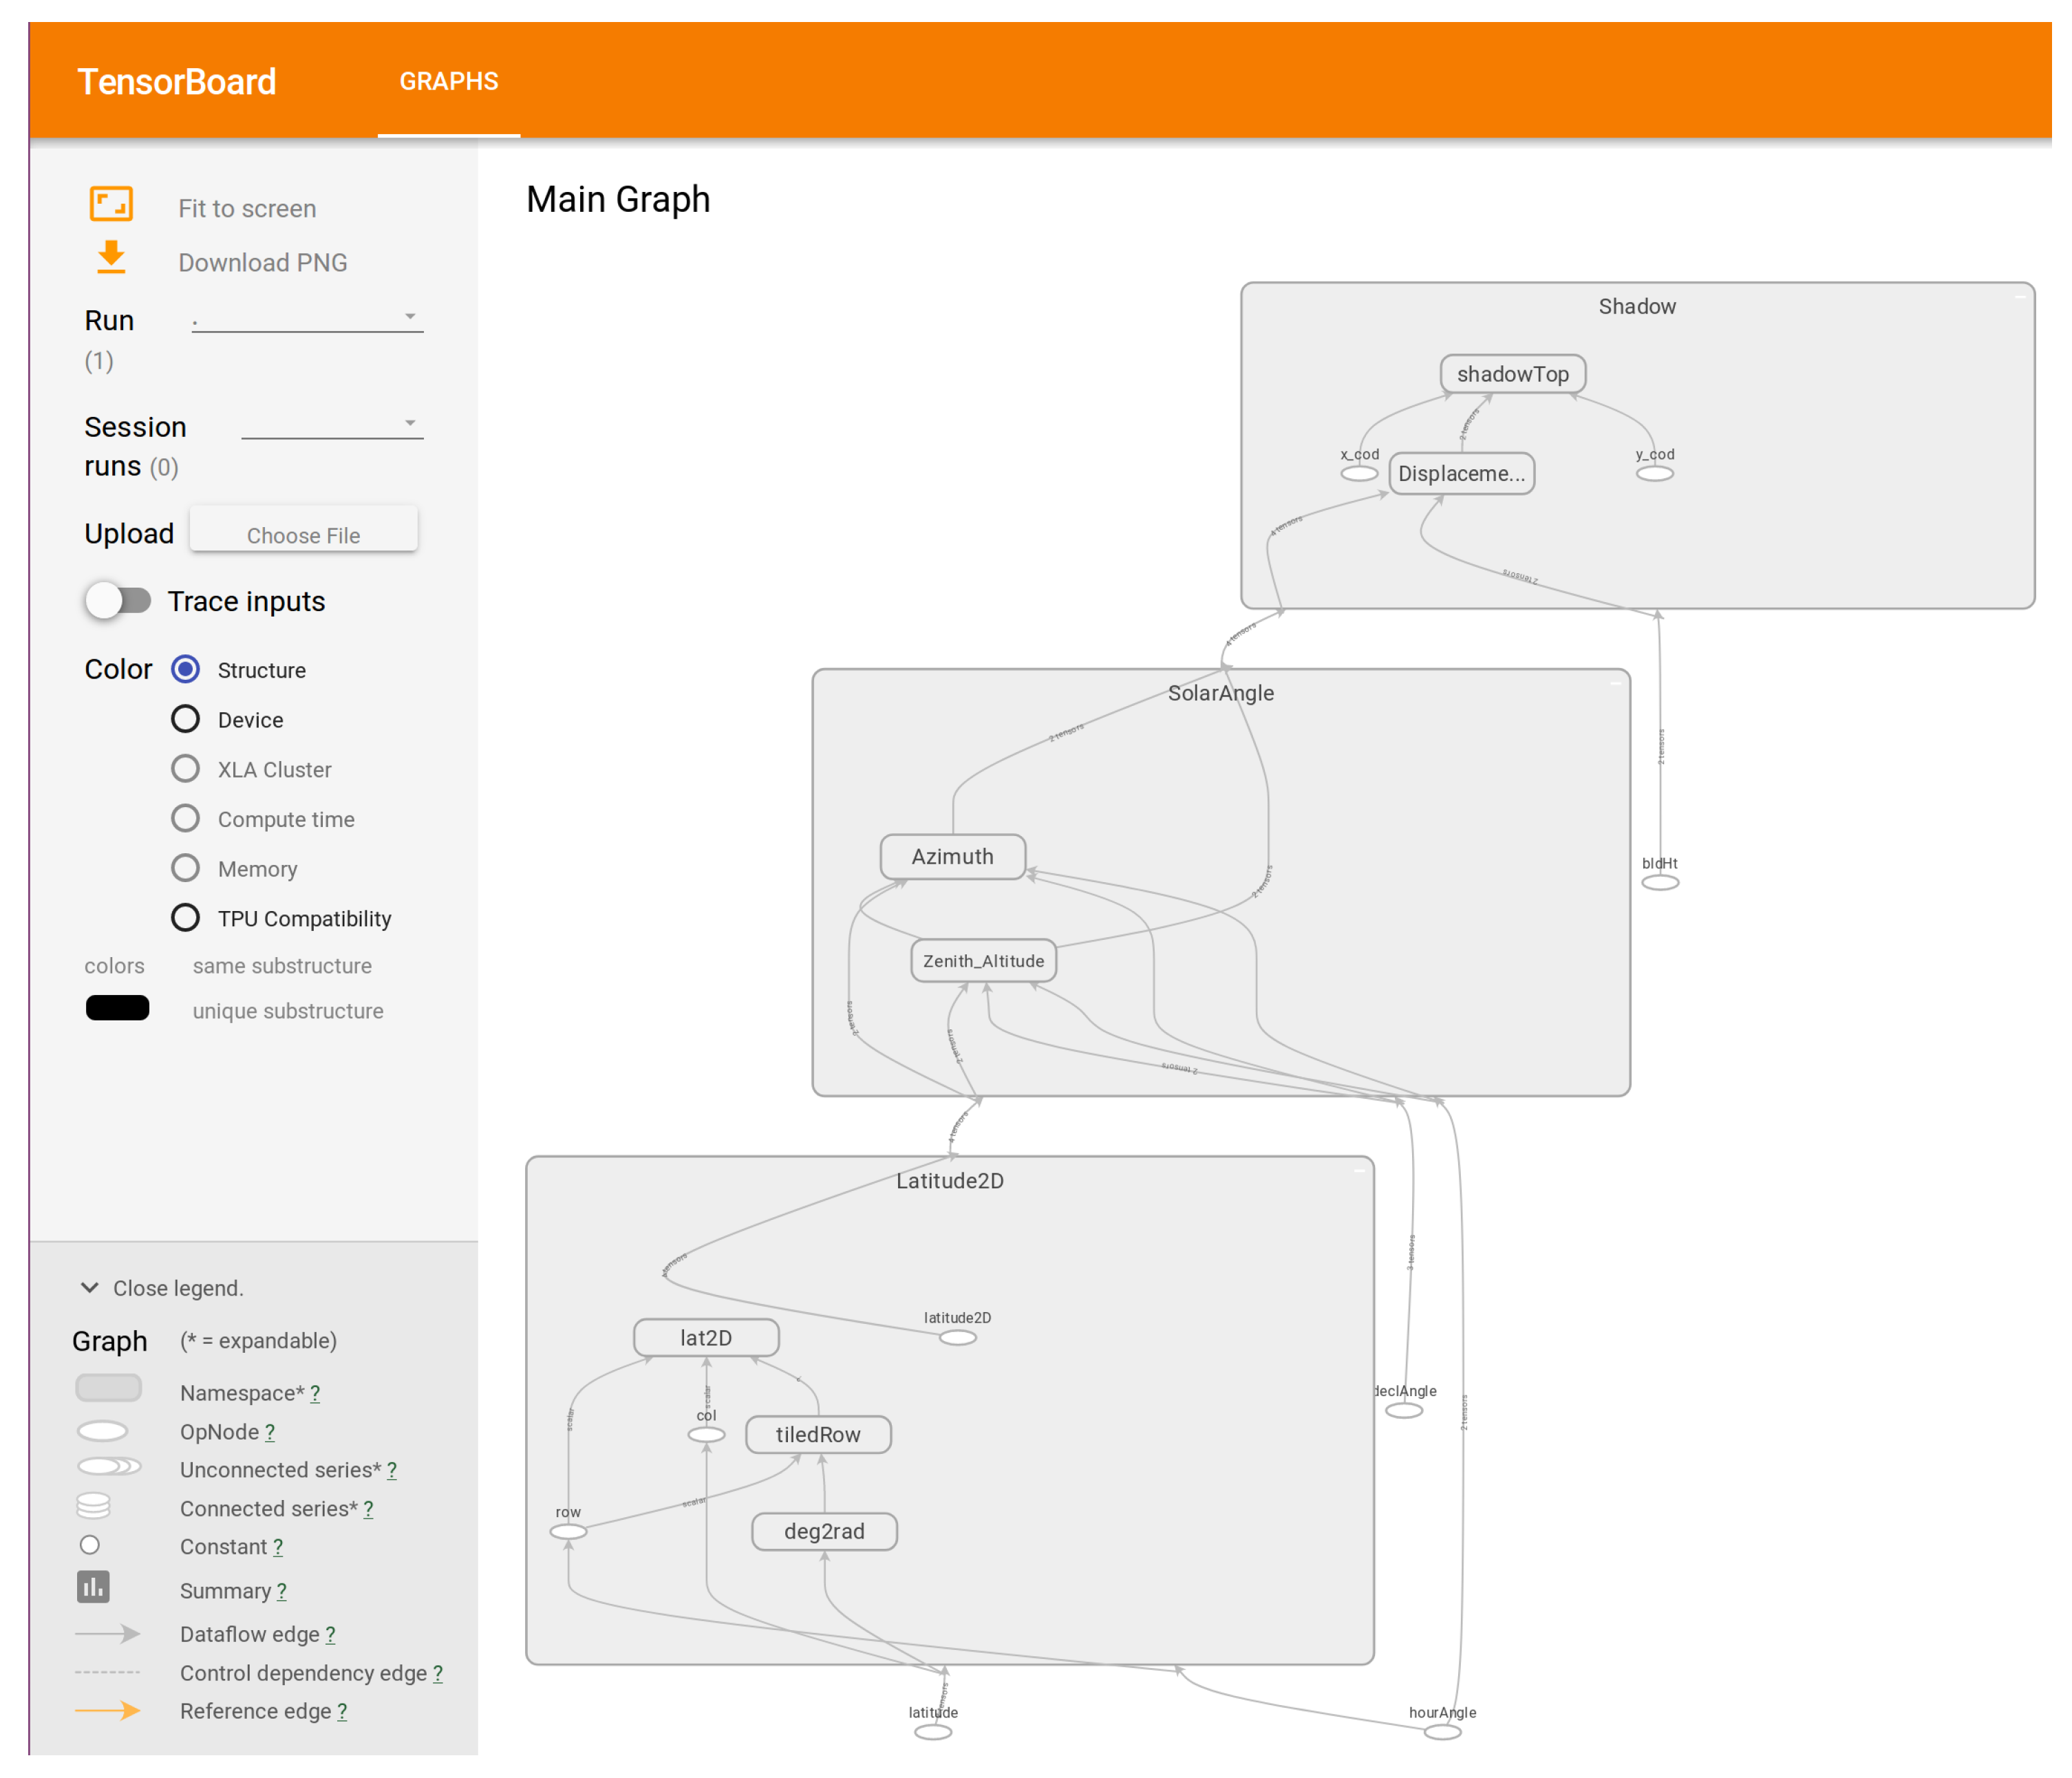This screenshot has width=2072, height=1778.
Task: Select the Device color option
Action: [x=185, y=719]
